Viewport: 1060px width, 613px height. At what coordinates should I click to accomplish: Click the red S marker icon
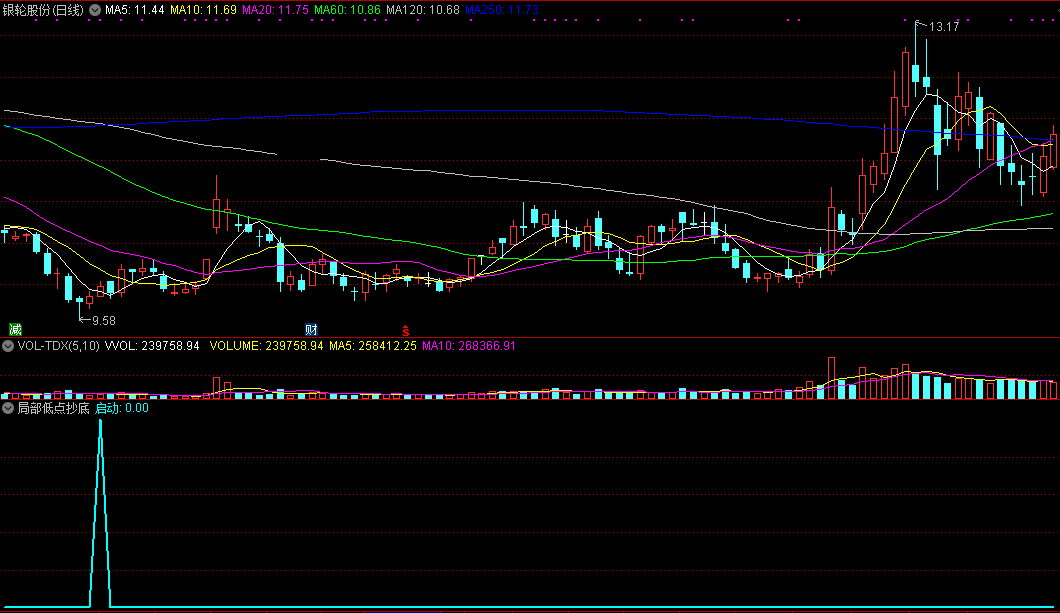coord(406,330)
